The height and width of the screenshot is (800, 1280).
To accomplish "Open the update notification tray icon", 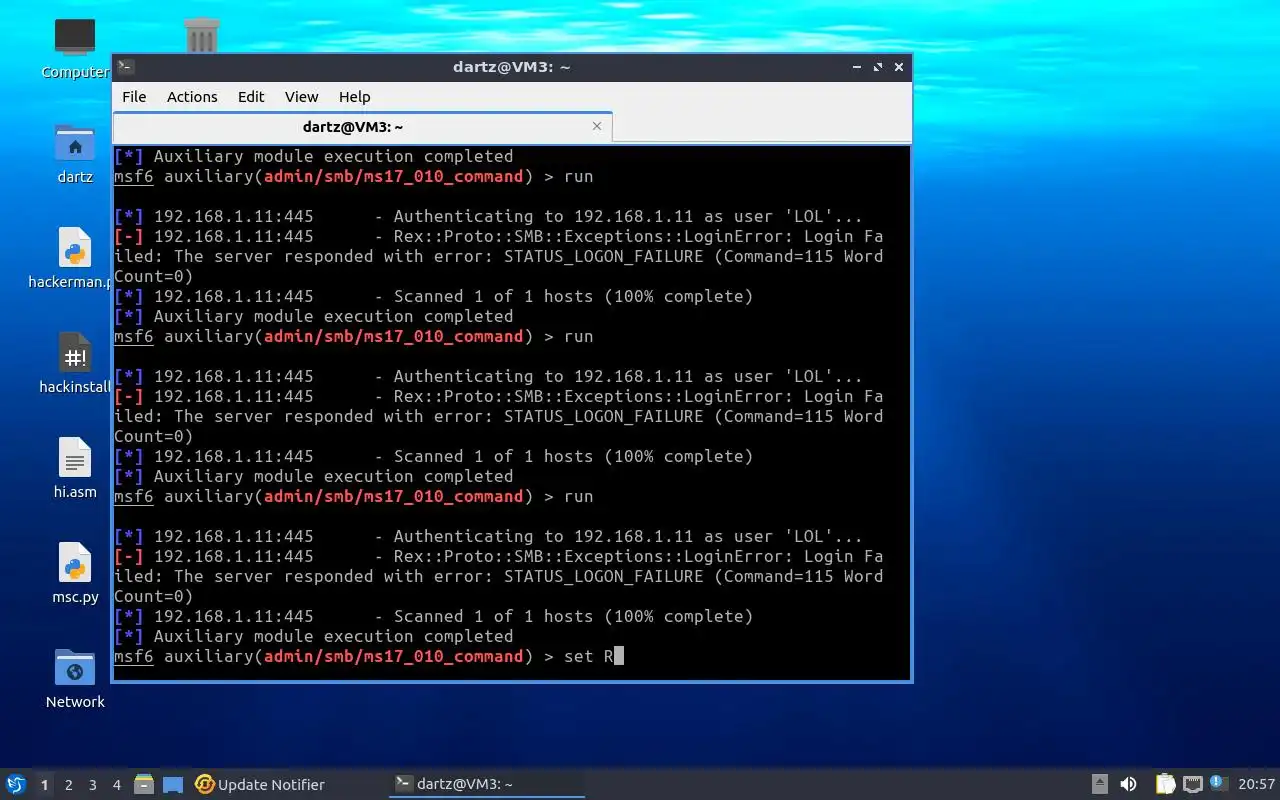I will tap(1217, 783).
